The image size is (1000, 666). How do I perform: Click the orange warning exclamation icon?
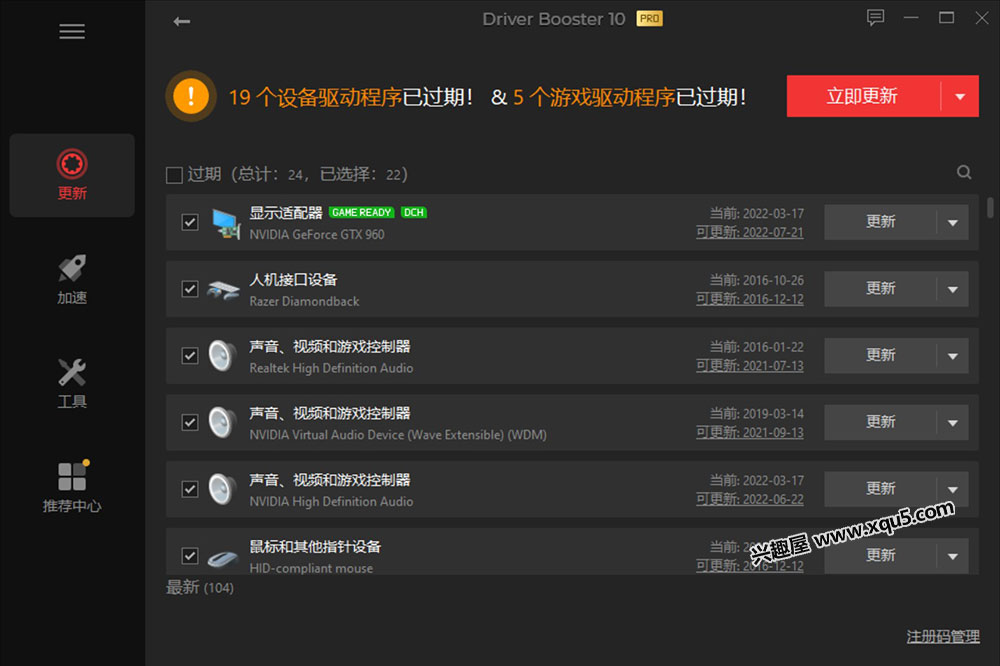191,96
